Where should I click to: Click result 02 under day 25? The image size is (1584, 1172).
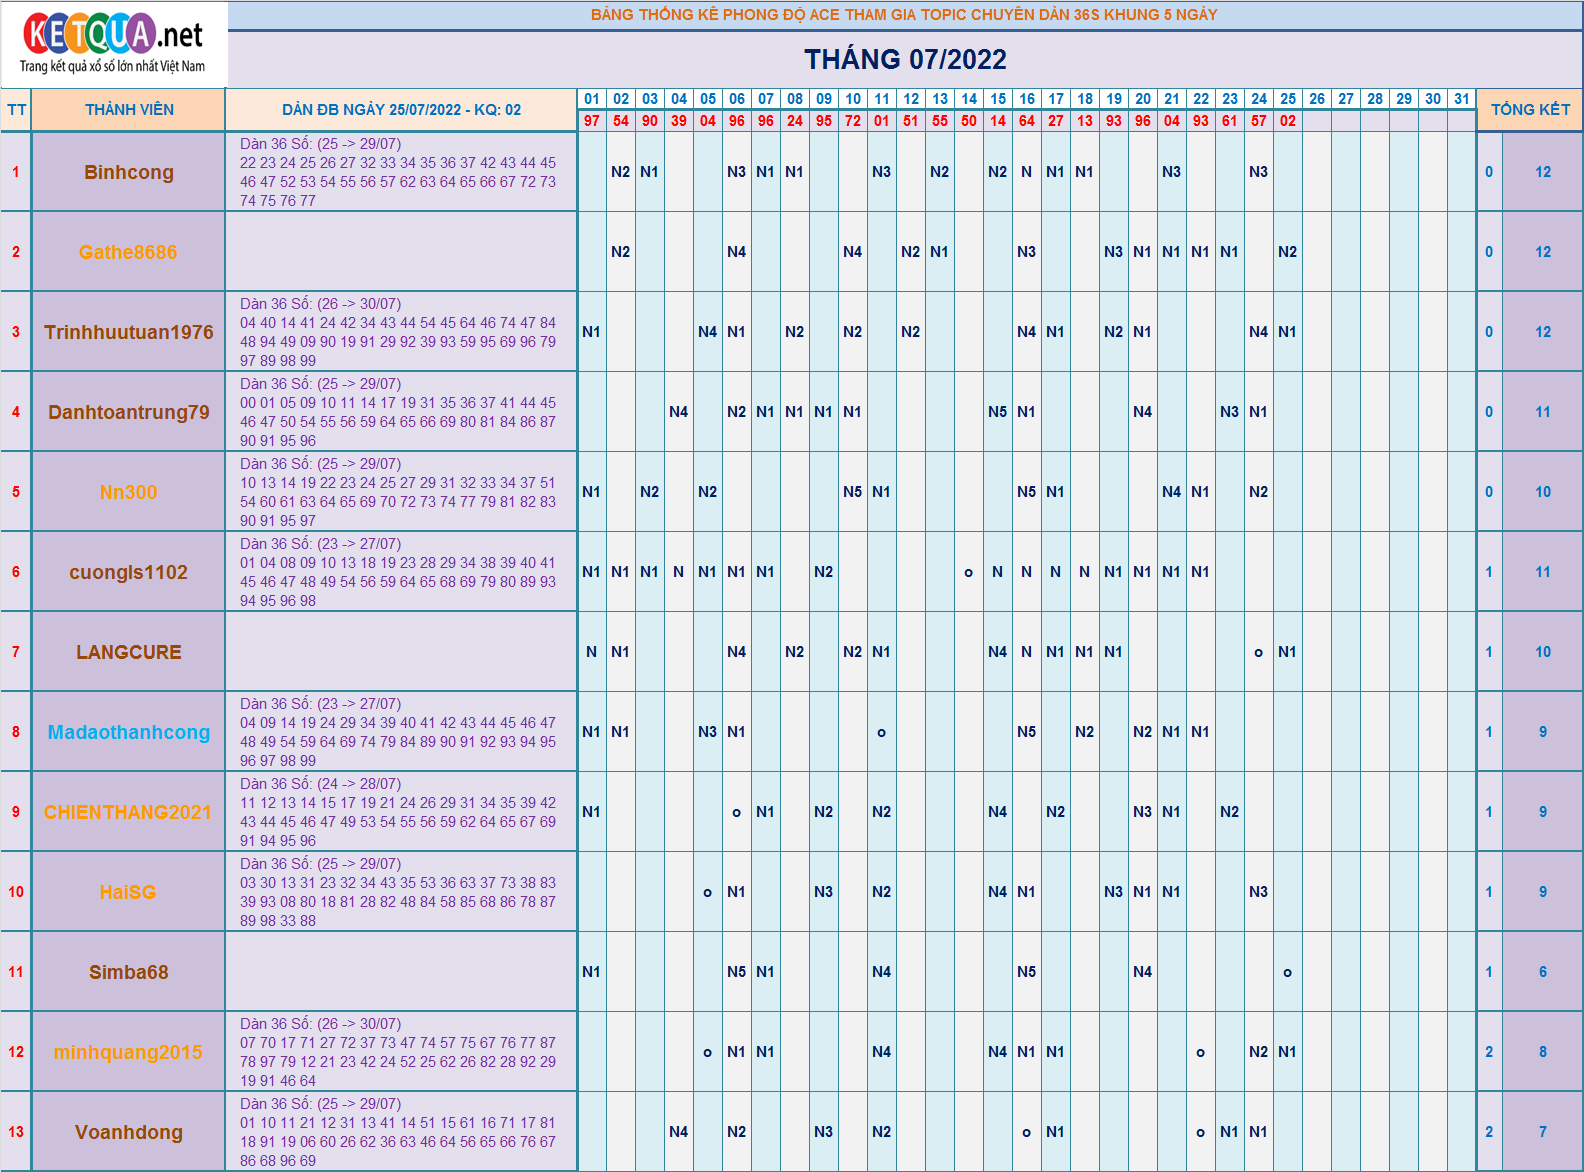(1288, 121)
